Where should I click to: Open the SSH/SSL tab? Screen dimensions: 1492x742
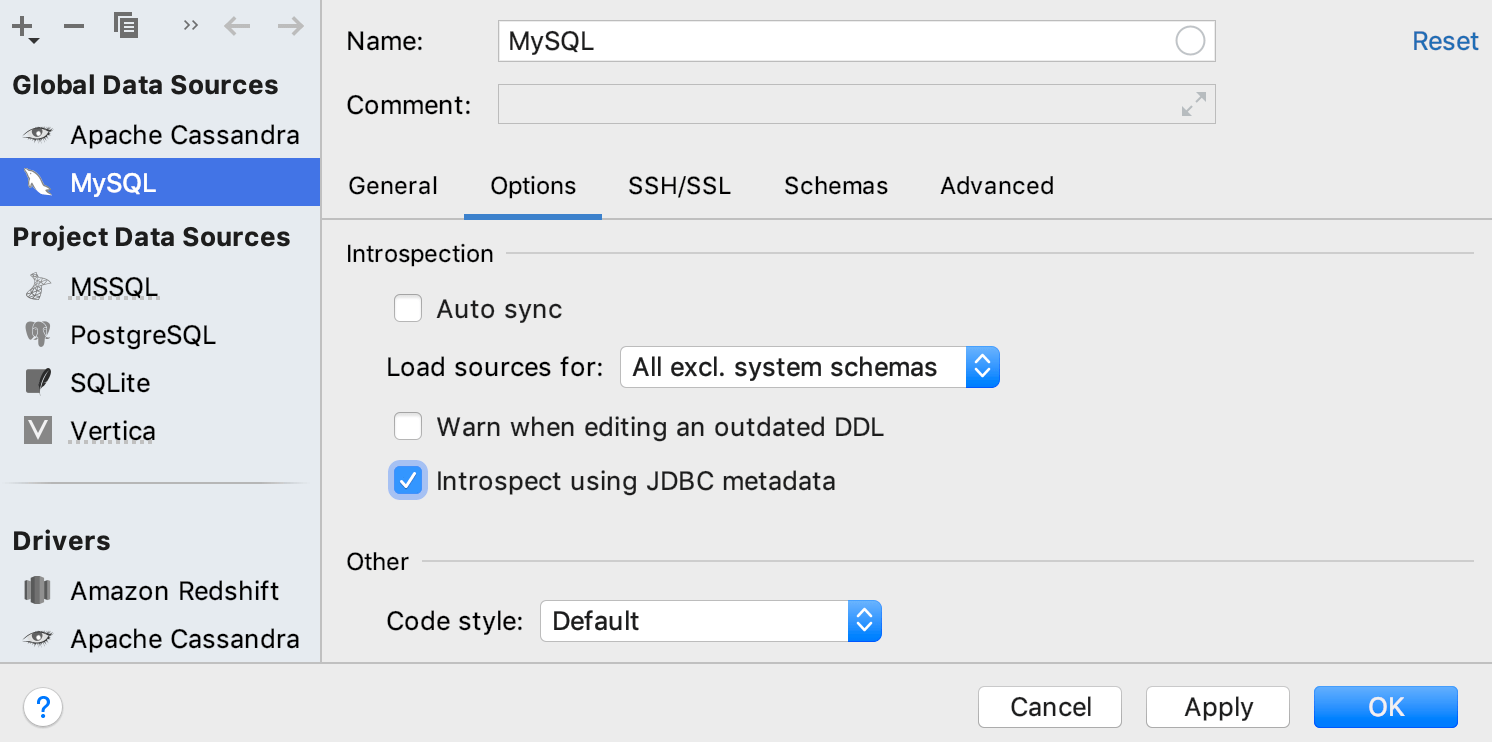[x=680, y=186]
